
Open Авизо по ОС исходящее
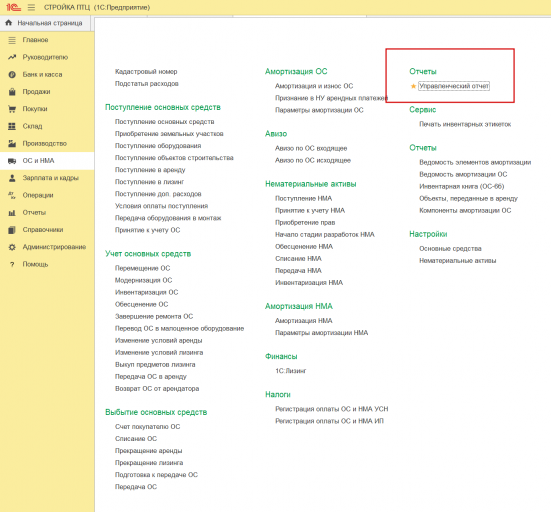313,161
